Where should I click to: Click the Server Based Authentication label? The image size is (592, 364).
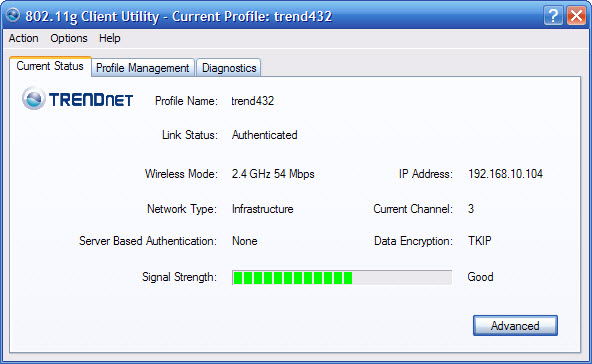pyautogui.click(x=148, y=241)
